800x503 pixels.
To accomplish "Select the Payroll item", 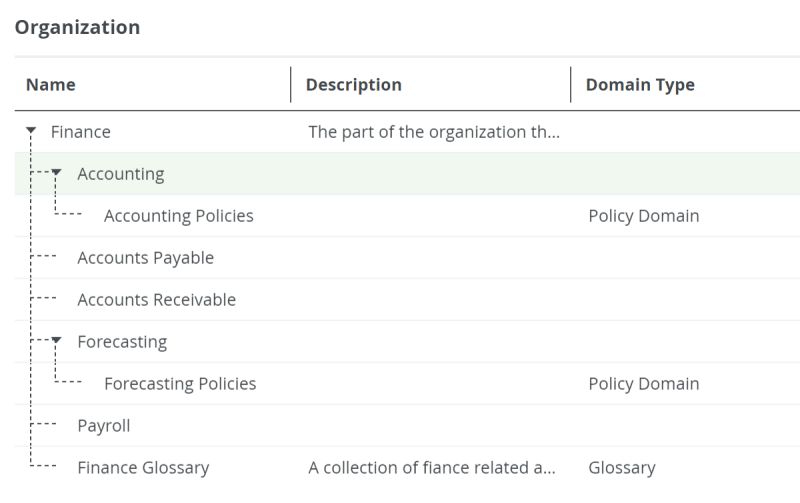I will tap(104, 426).
